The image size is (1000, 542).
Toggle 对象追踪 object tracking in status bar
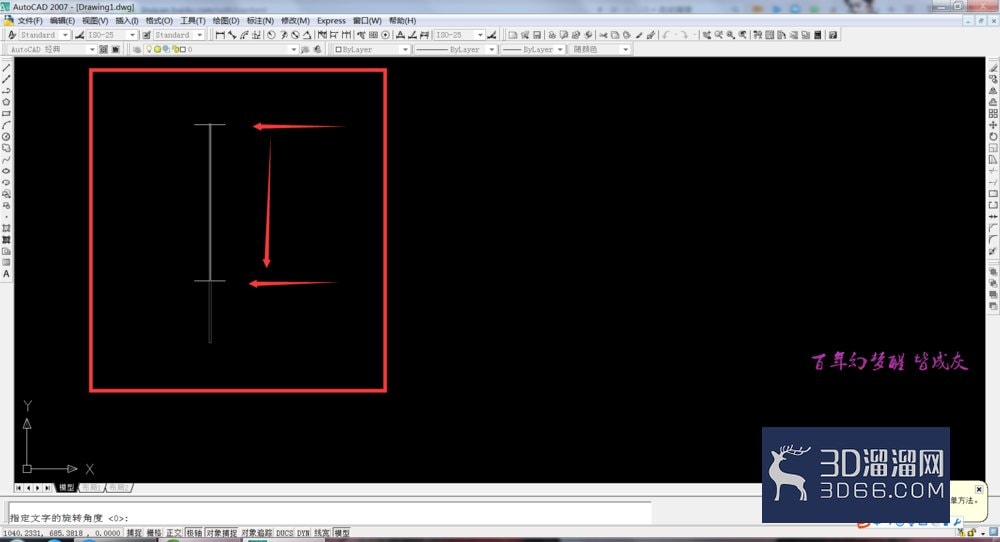point(256,532)
